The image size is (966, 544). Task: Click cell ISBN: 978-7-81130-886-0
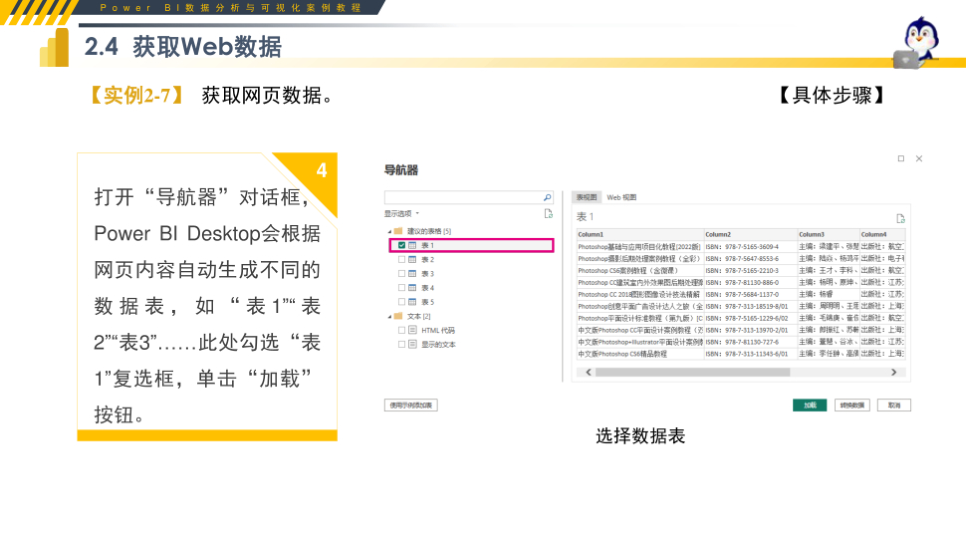[750, 282]
